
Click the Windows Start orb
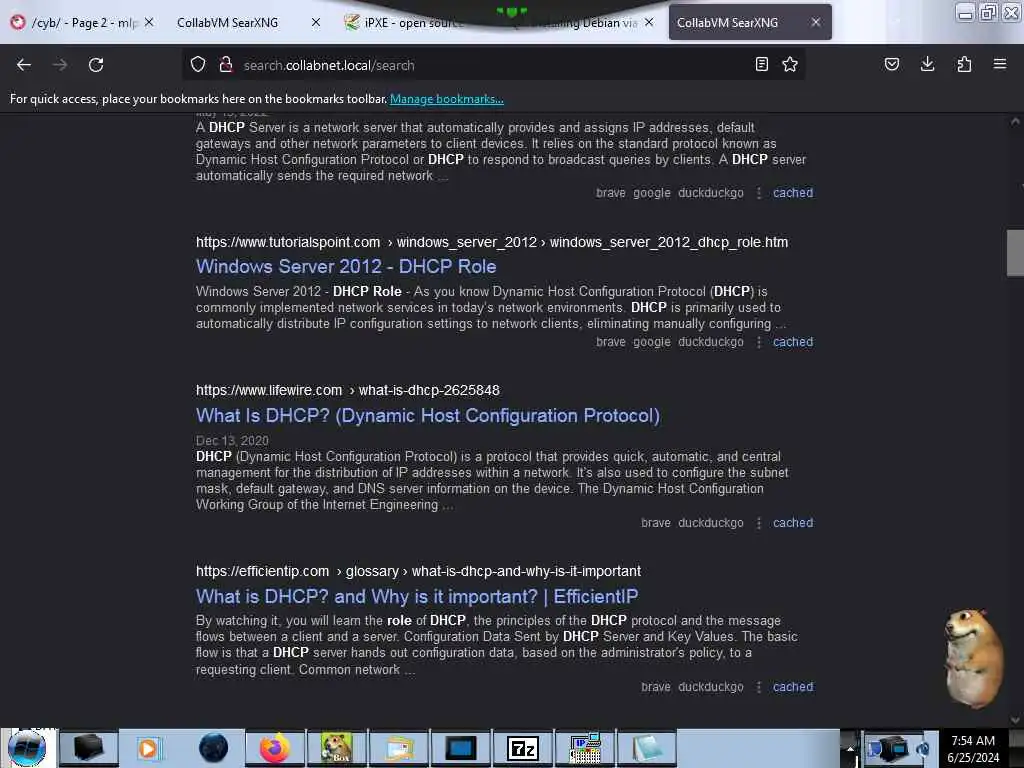27,748
